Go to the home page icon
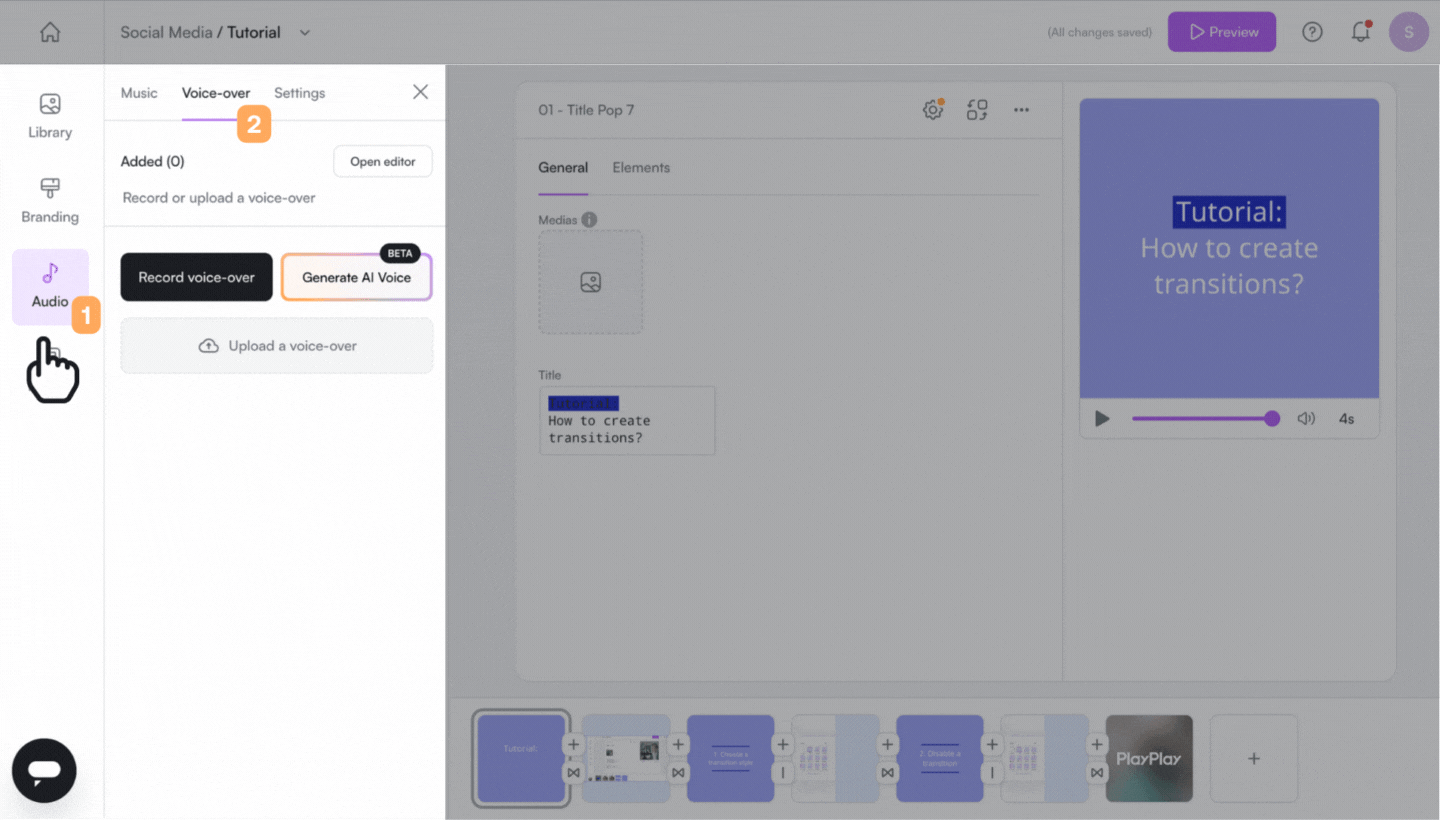This screenshot has height=820, width=1440. [50, 32]
